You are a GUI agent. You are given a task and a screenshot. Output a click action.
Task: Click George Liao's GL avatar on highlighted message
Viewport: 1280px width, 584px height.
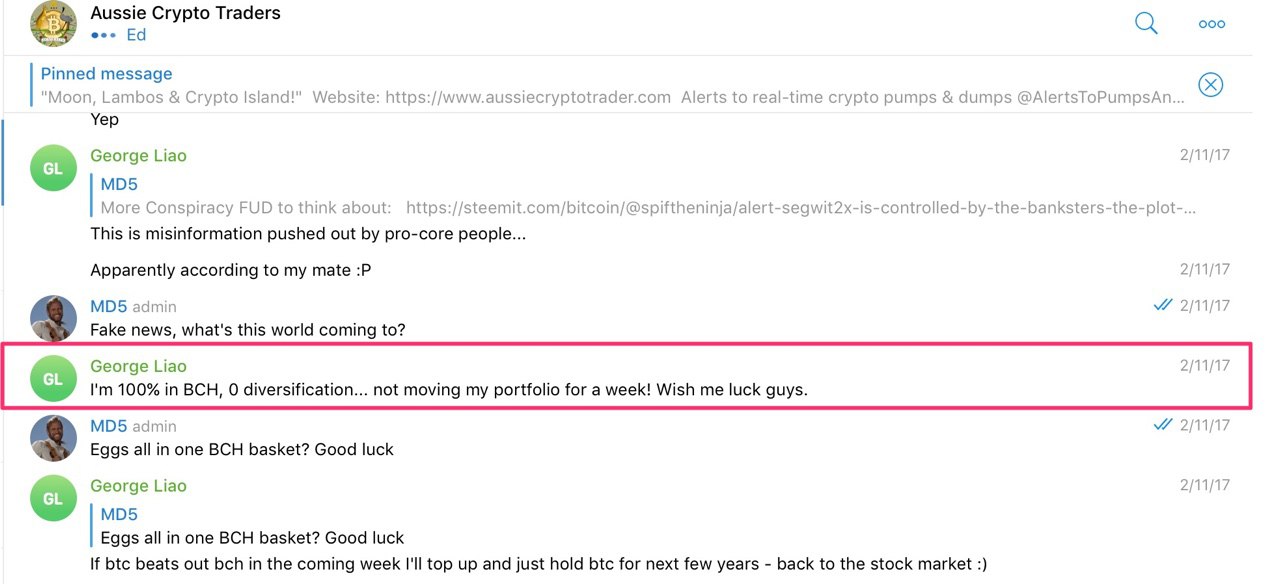pyautogui.click(x=53, y=379)
